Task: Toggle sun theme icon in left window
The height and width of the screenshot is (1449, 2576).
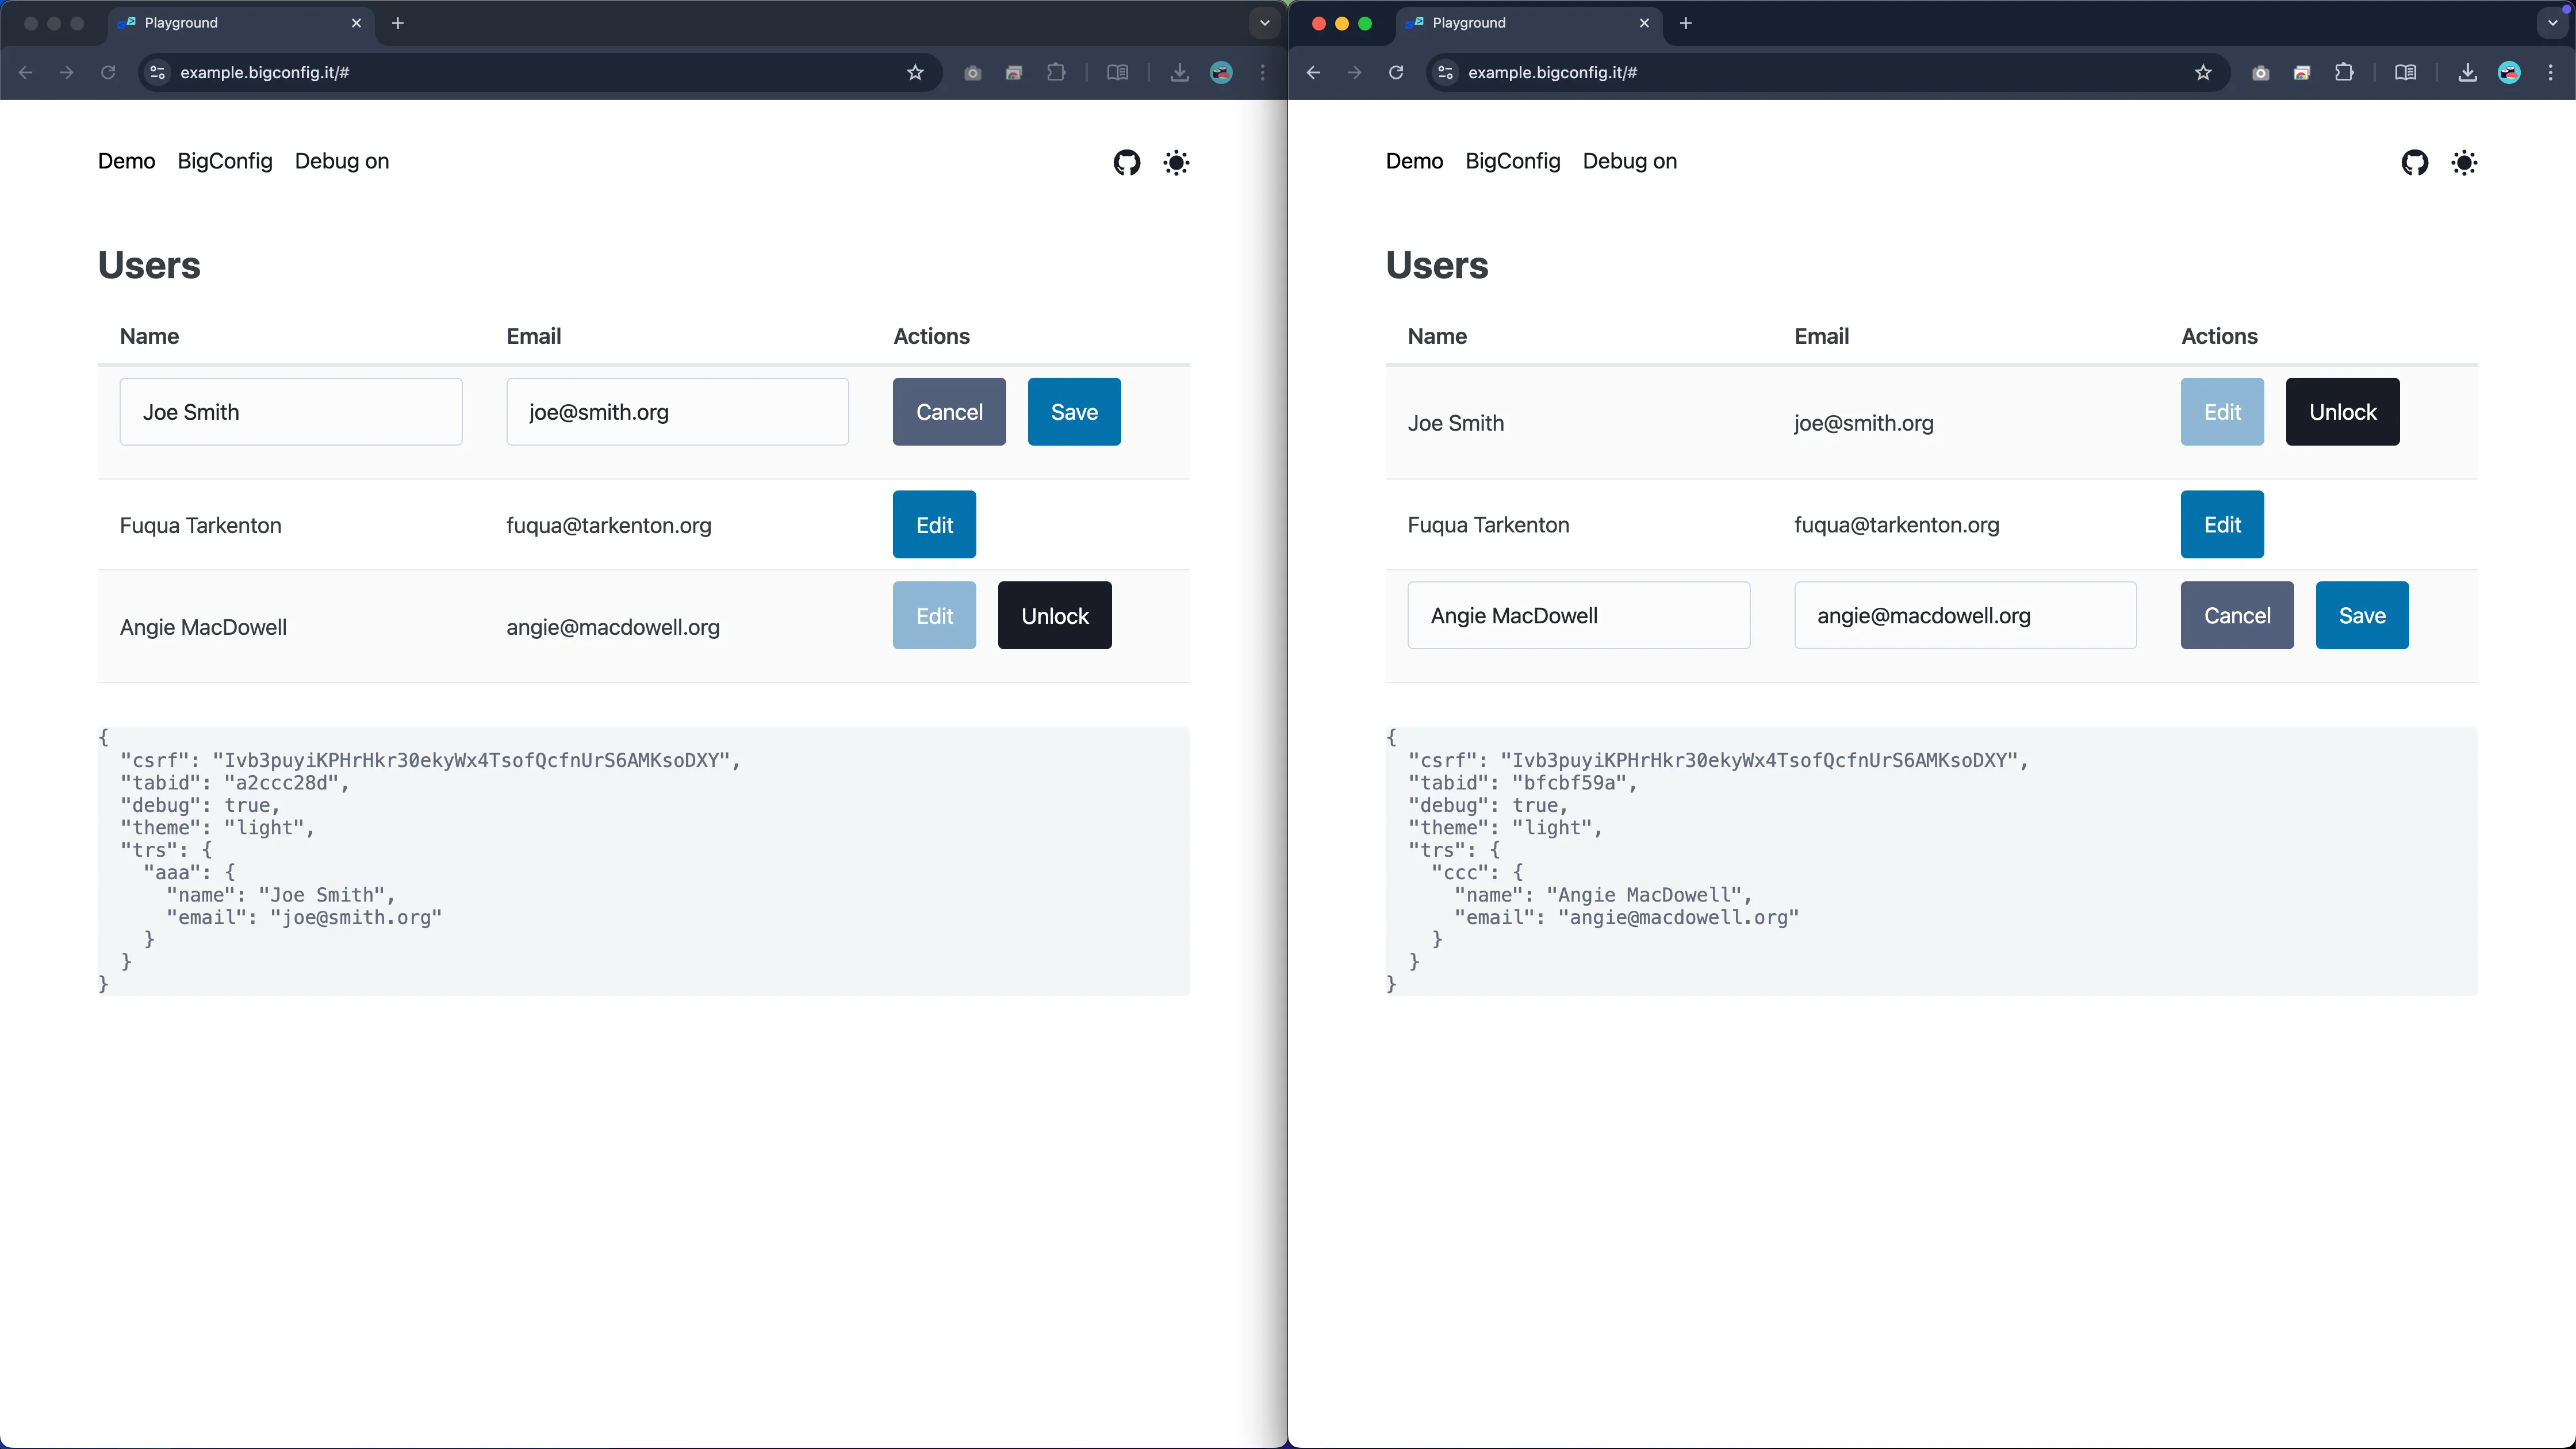Action: point(1176,162)
